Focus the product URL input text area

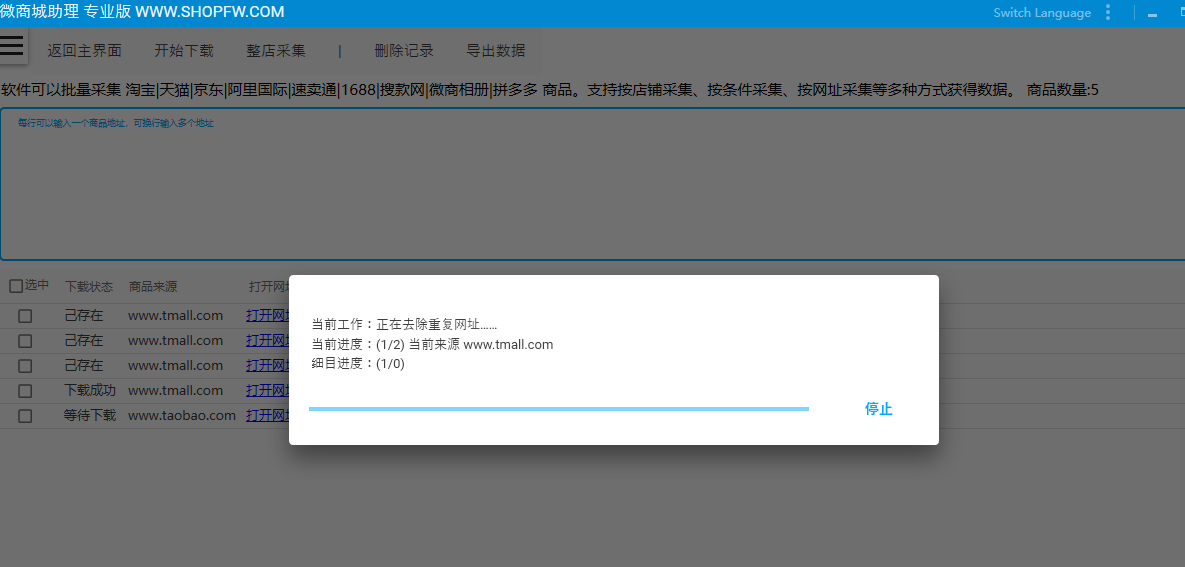click(592, 190)
